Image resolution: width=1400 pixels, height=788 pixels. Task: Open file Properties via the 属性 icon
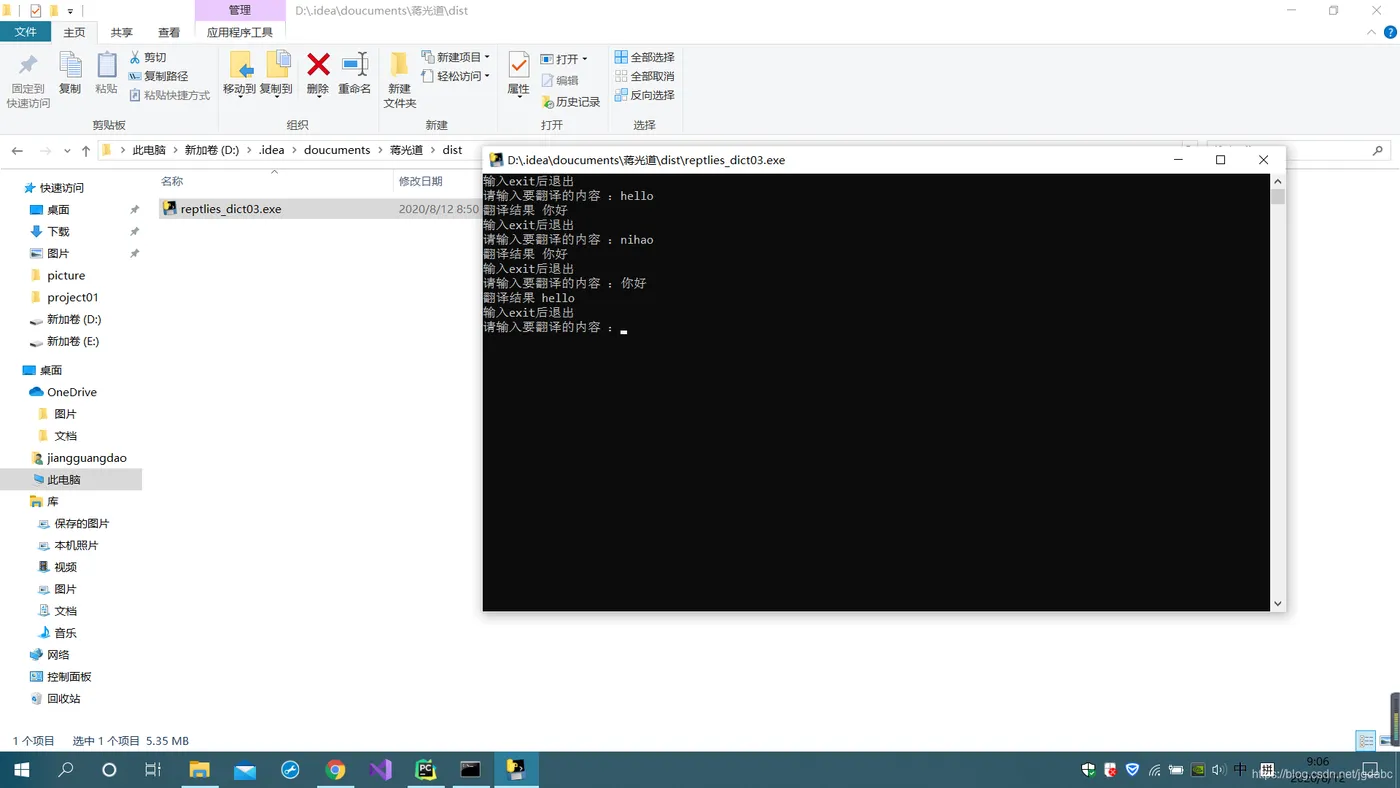click(x=517, y=74)
